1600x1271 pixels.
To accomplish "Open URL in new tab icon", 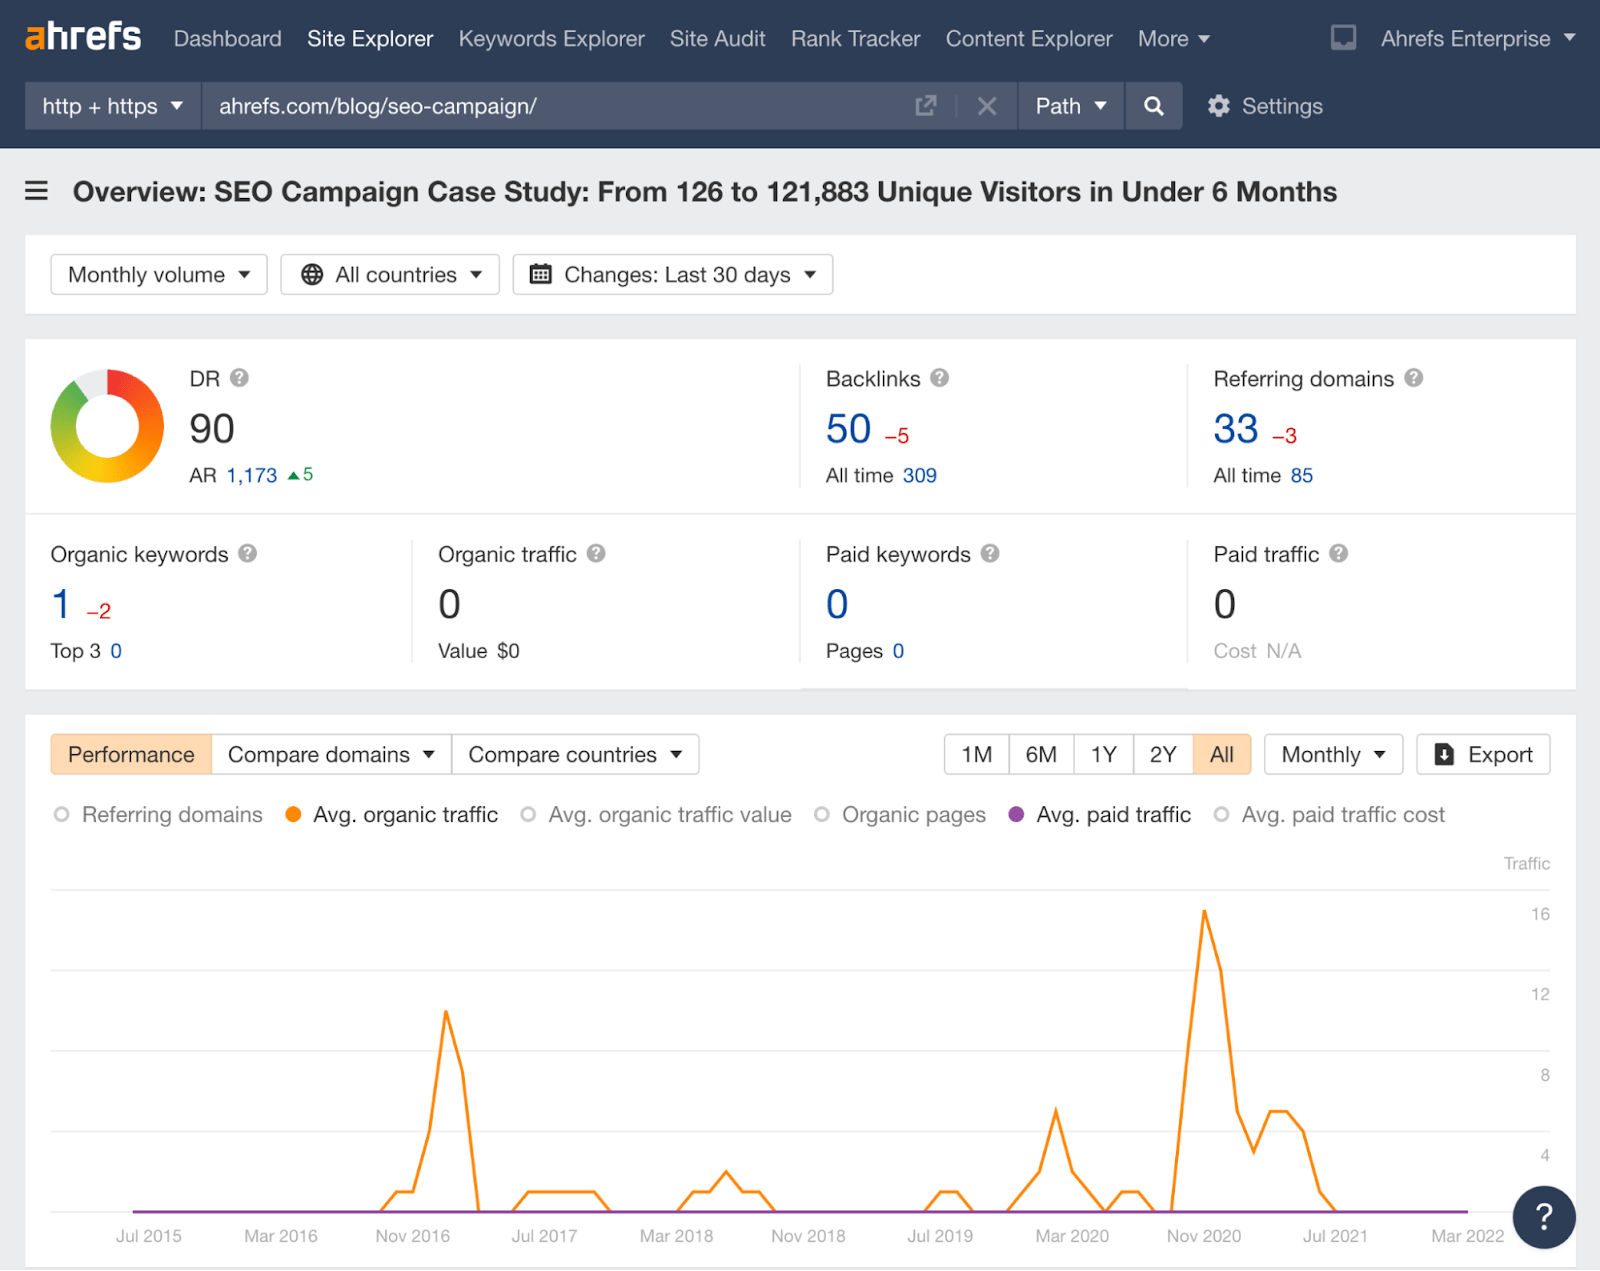I will coord(926,106).
